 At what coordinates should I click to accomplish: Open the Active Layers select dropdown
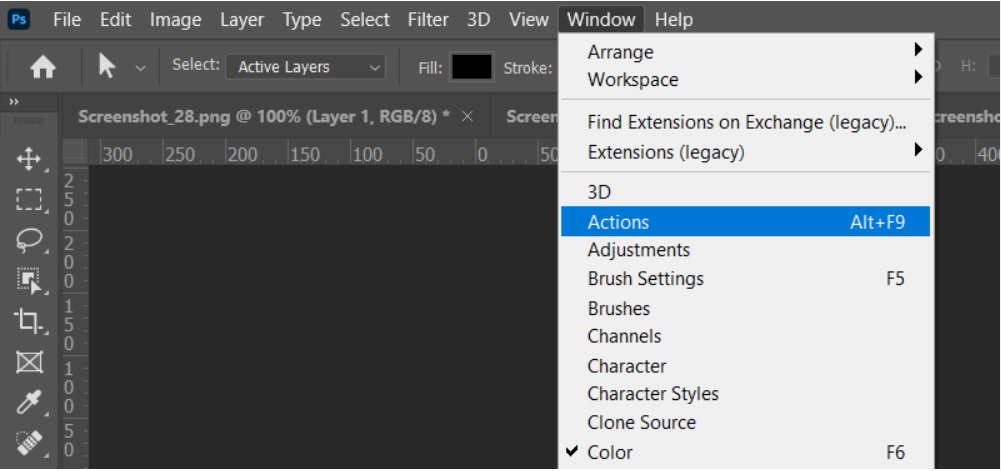306,67
